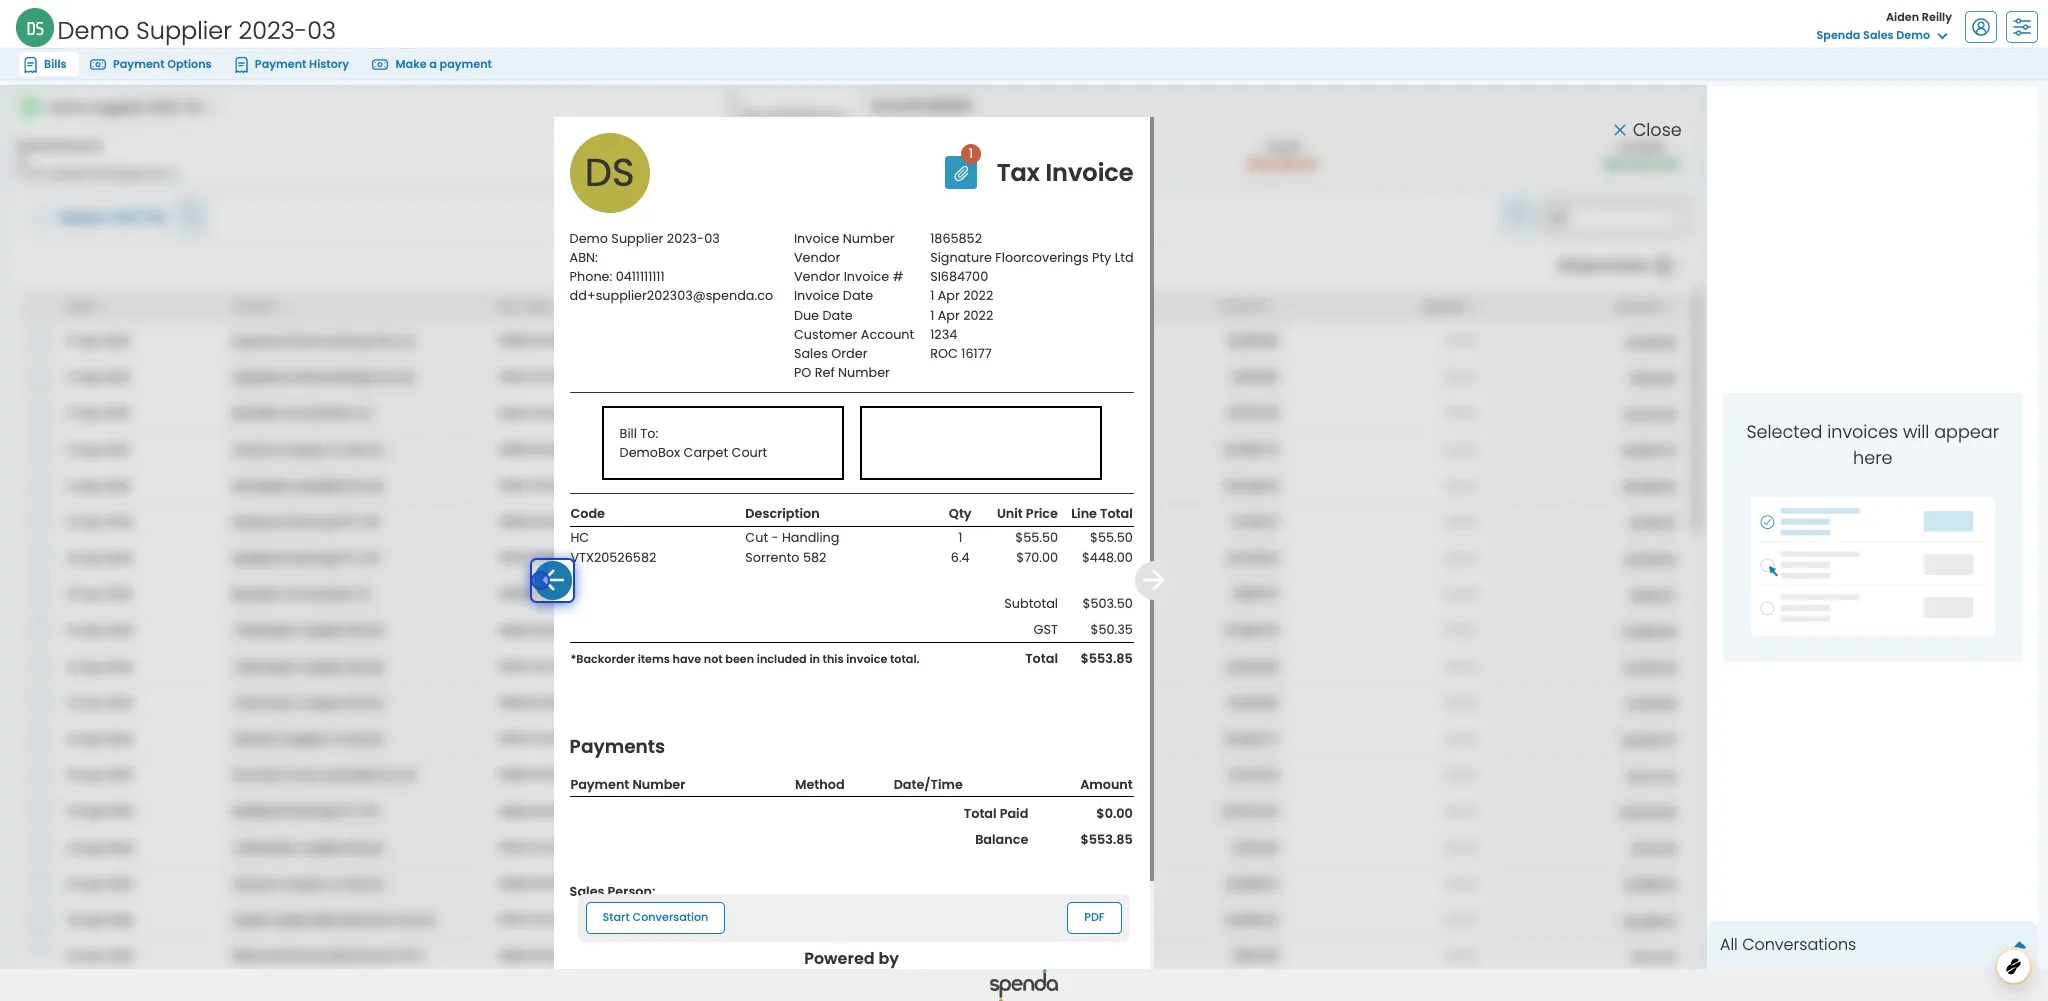This screenshot has height=1001, width=2048.
Task: Start a conversation about this invoice
Action: [x=655, y=917]
